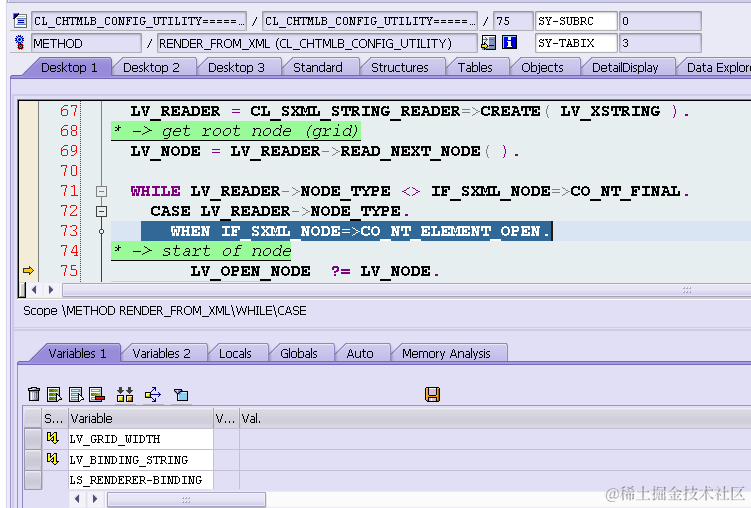The height and width of the screenshot is (508, 751).
Task: Switch to the Desktop 2 tab
Action: (151, 68)
